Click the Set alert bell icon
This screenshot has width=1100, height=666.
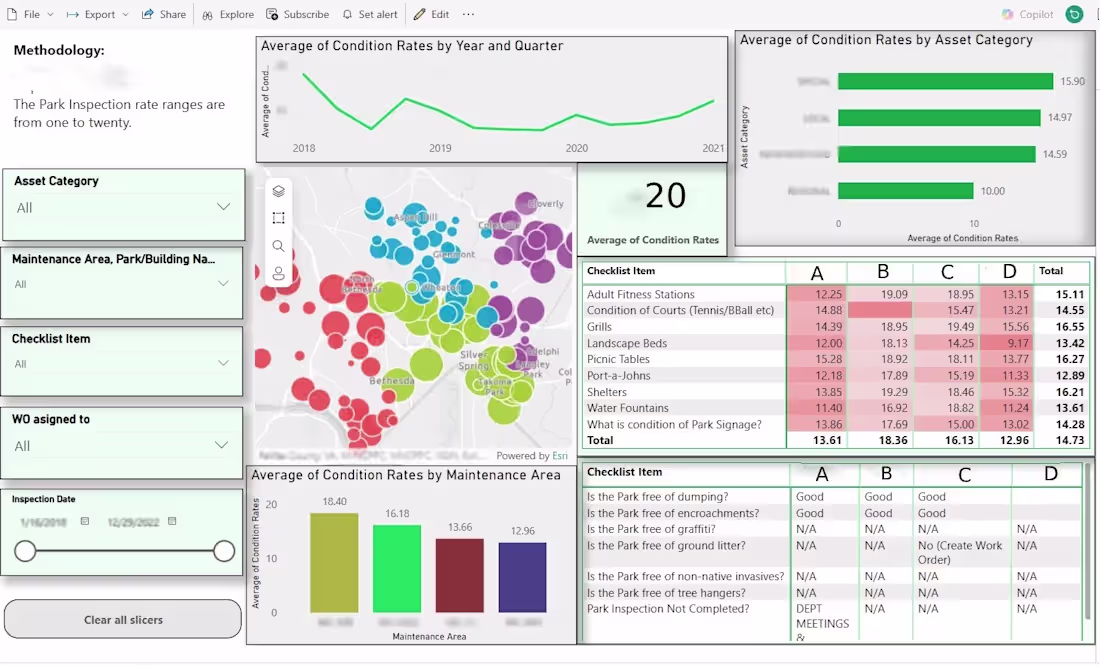click(350, 14)
